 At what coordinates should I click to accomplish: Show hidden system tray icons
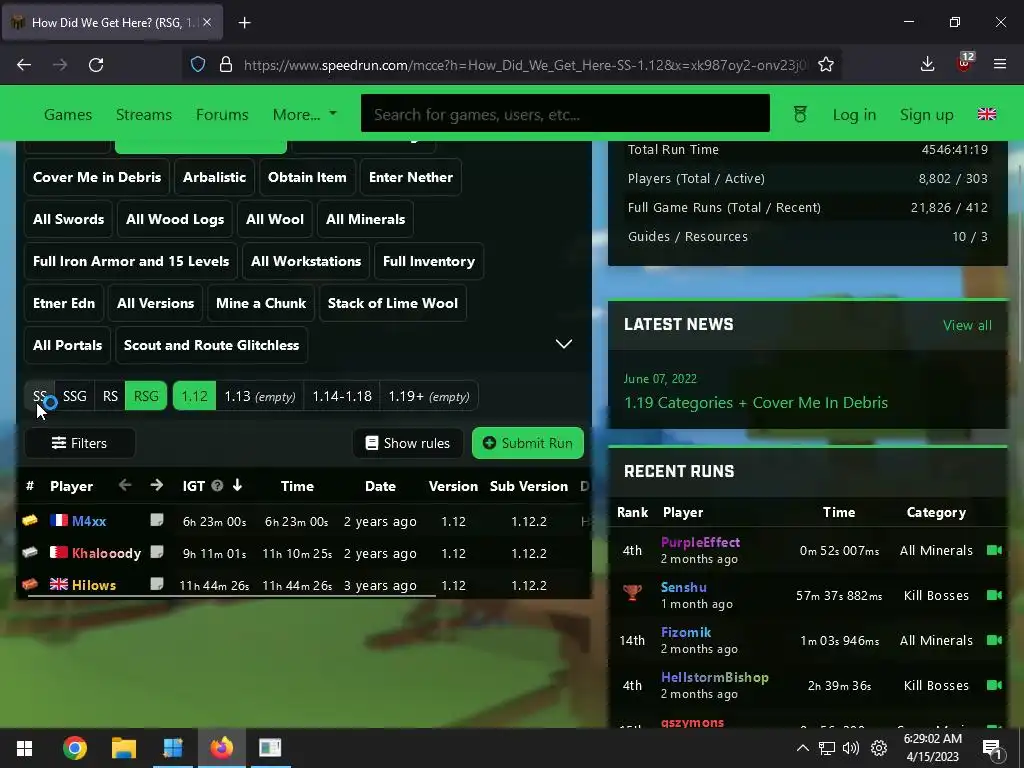point(803,748)
